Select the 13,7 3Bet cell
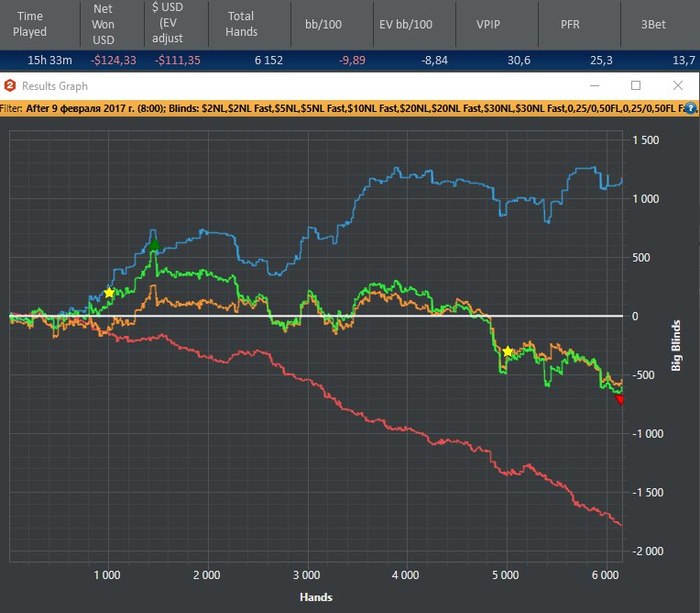This screenshot has width=700, height=613. pyautogui.click(x=683, y=60)
